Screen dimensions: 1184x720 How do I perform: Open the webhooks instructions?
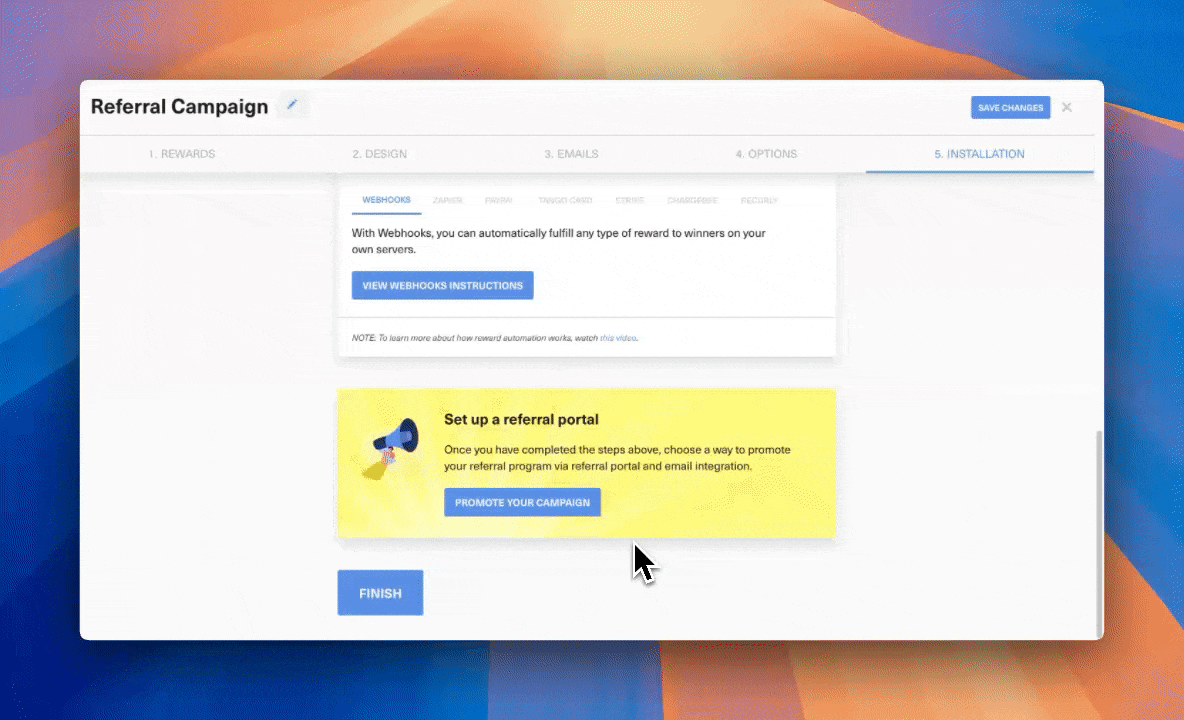point(442,285)
